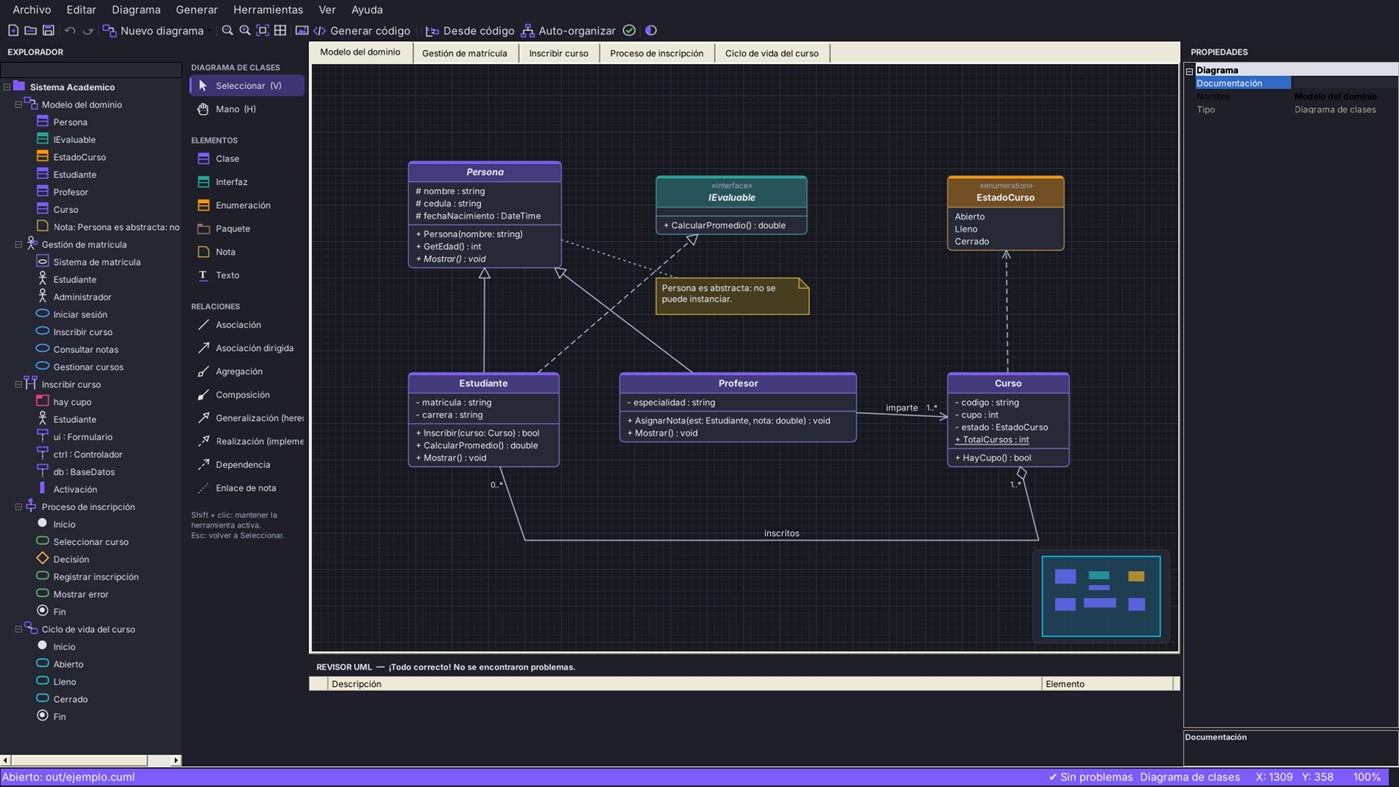Click the fit-to-screen frame icon
Image resolution: width=1399 pixels, height=787 pixels.
(x=262, y=31)
